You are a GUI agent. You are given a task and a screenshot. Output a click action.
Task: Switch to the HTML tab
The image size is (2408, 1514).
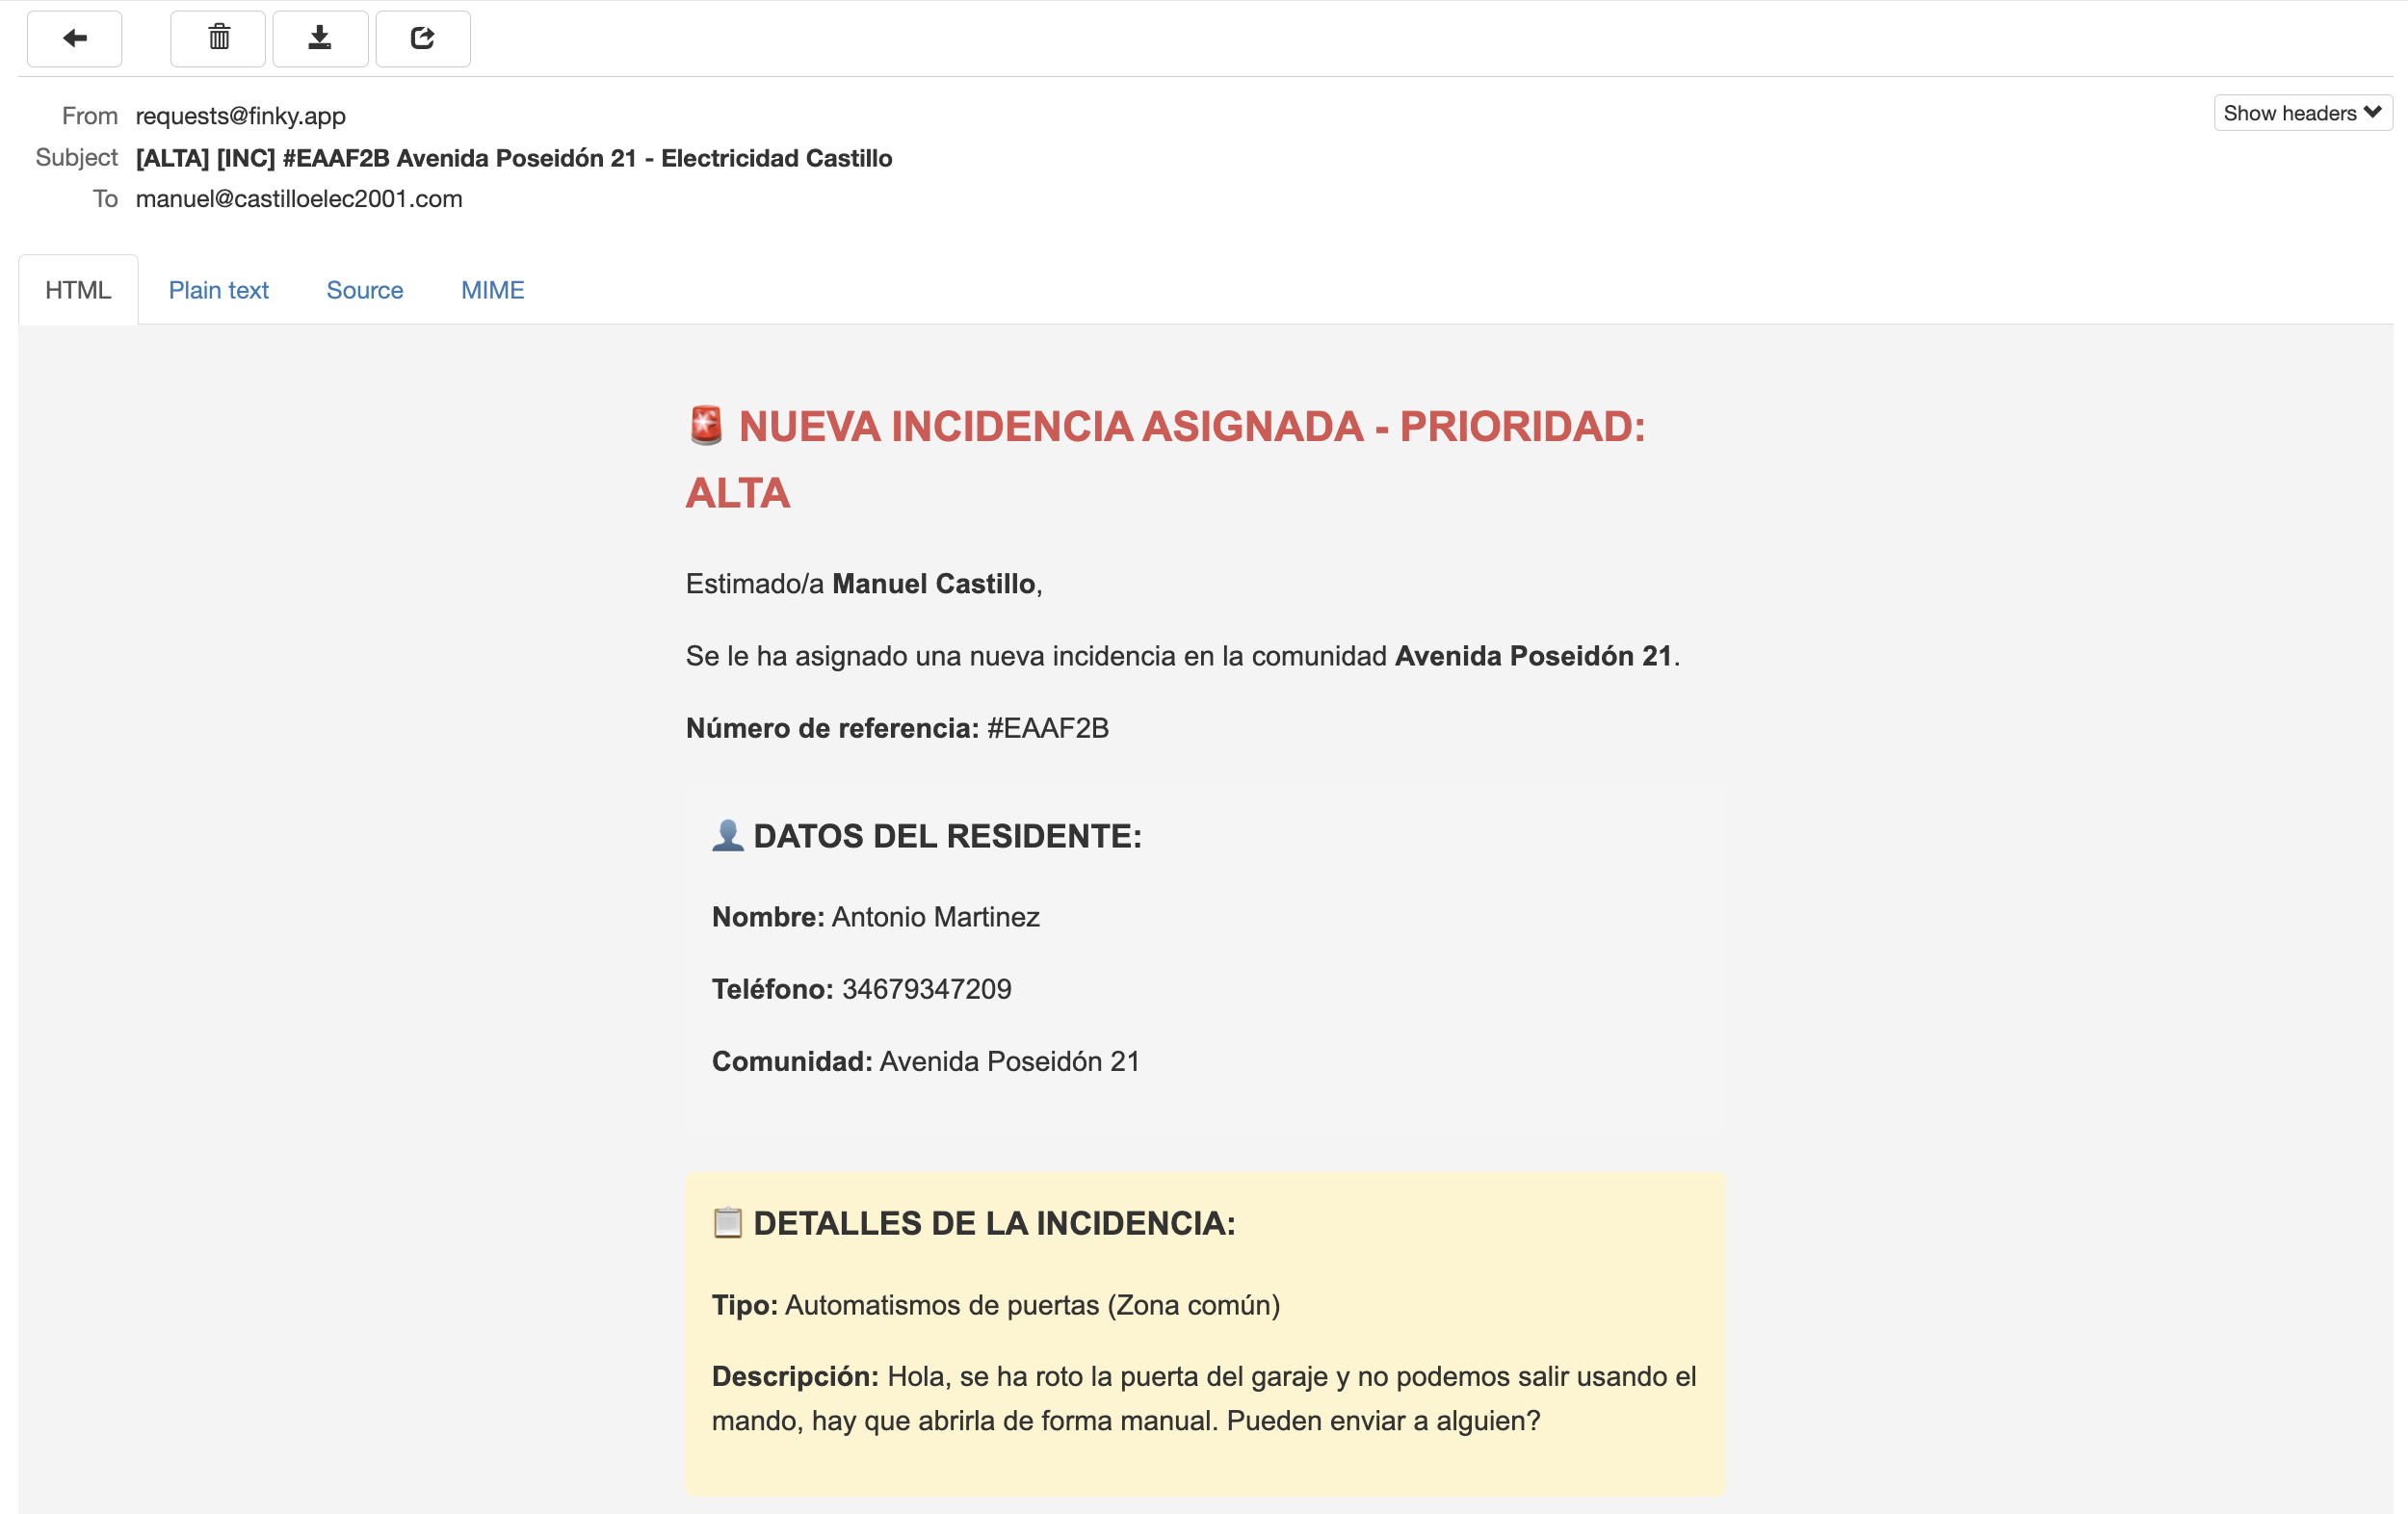(77, 290)
